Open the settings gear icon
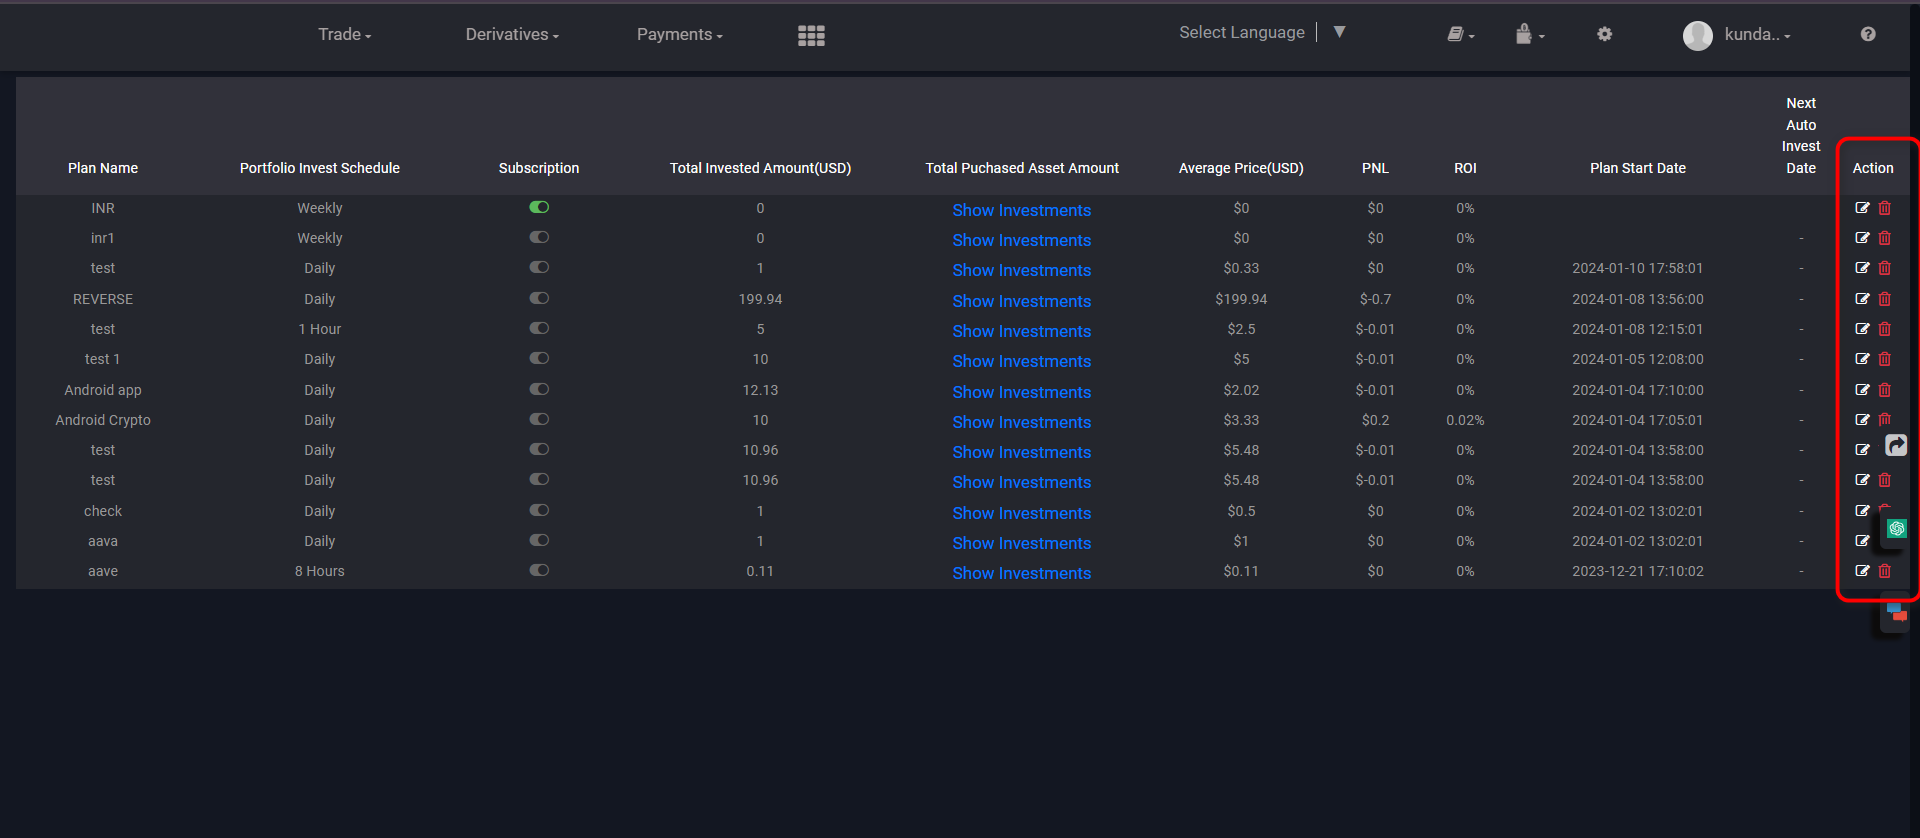 (x=1604, y=34)
